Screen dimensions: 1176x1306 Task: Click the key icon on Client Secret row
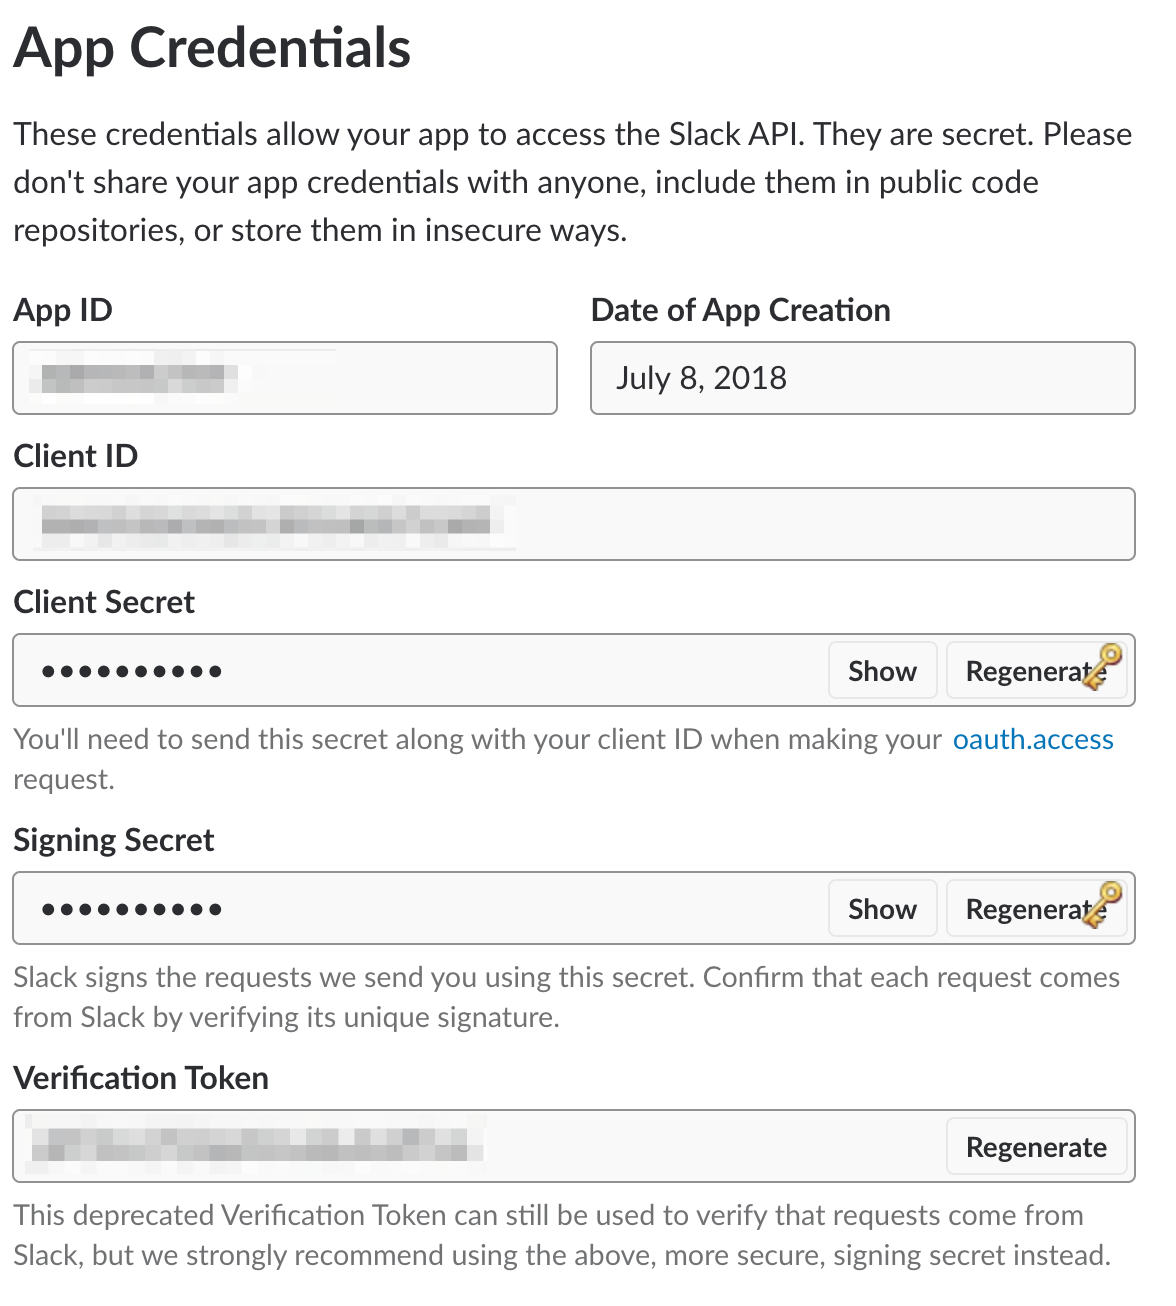(1102, 667)
